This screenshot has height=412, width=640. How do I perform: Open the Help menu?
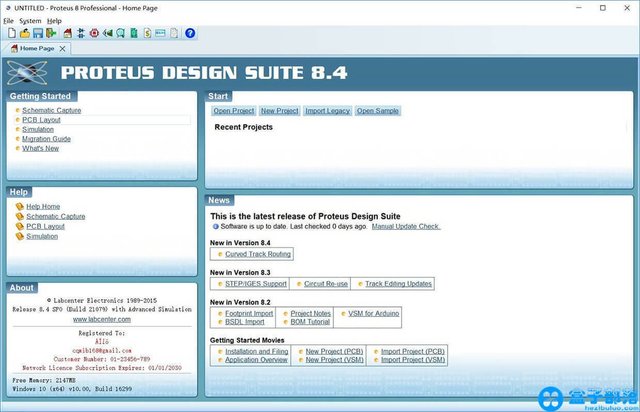coord(54,21)
